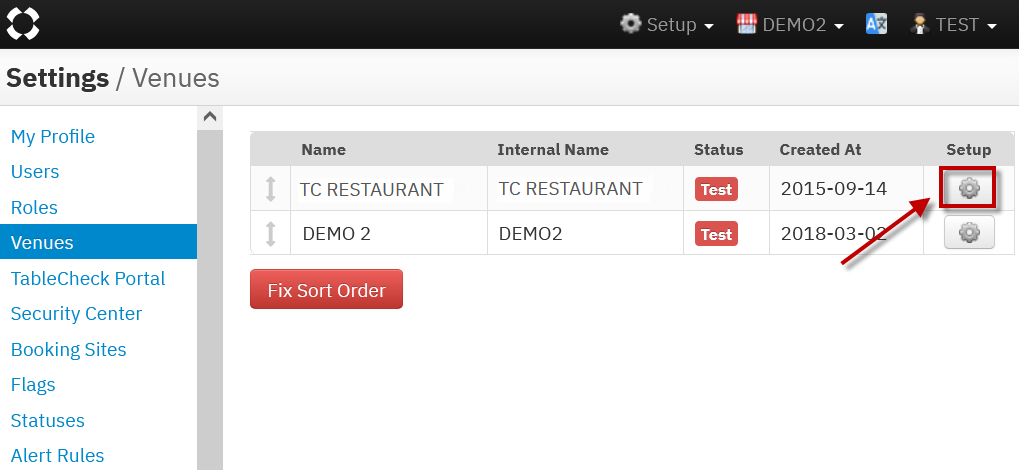Click the Test status badge for DEMO 2
1019x470 pixels.
click(x=716, y=234)
